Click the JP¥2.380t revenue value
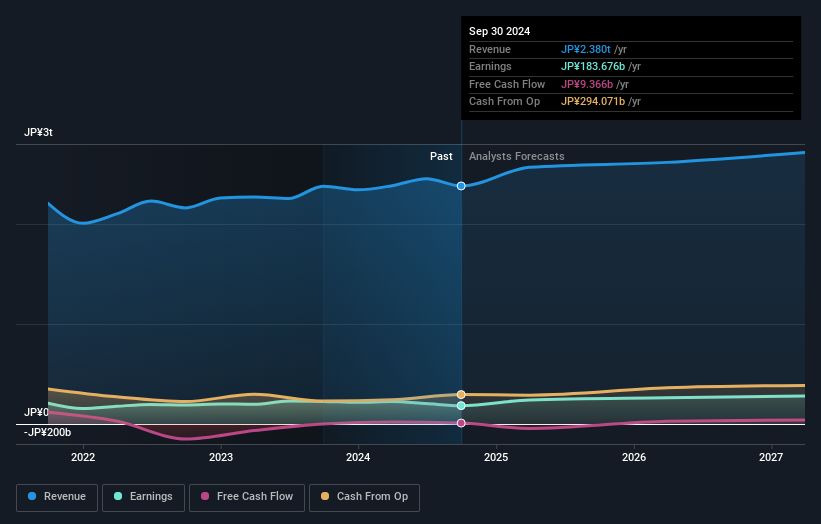Viewport: 821px width, 524px height. point(585,49)
